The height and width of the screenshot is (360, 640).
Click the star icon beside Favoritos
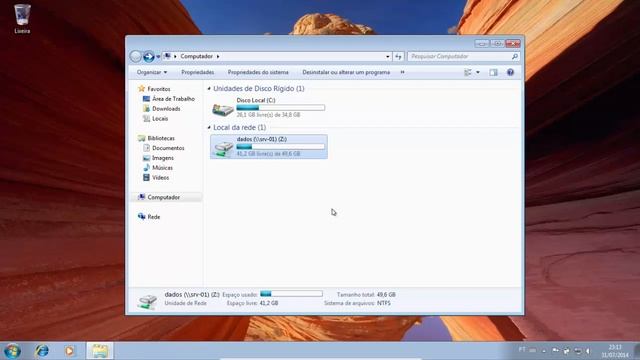click(142, 89)
